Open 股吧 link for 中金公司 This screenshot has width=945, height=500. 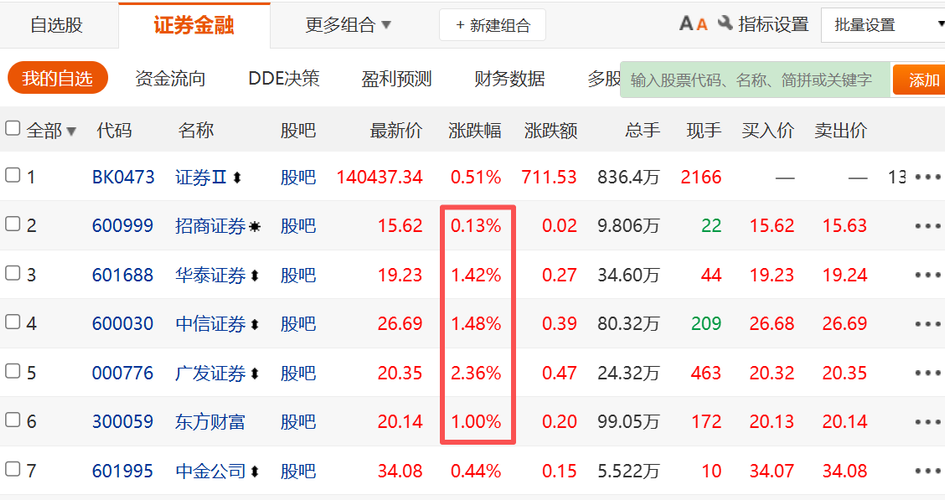[x=298, y=471]
